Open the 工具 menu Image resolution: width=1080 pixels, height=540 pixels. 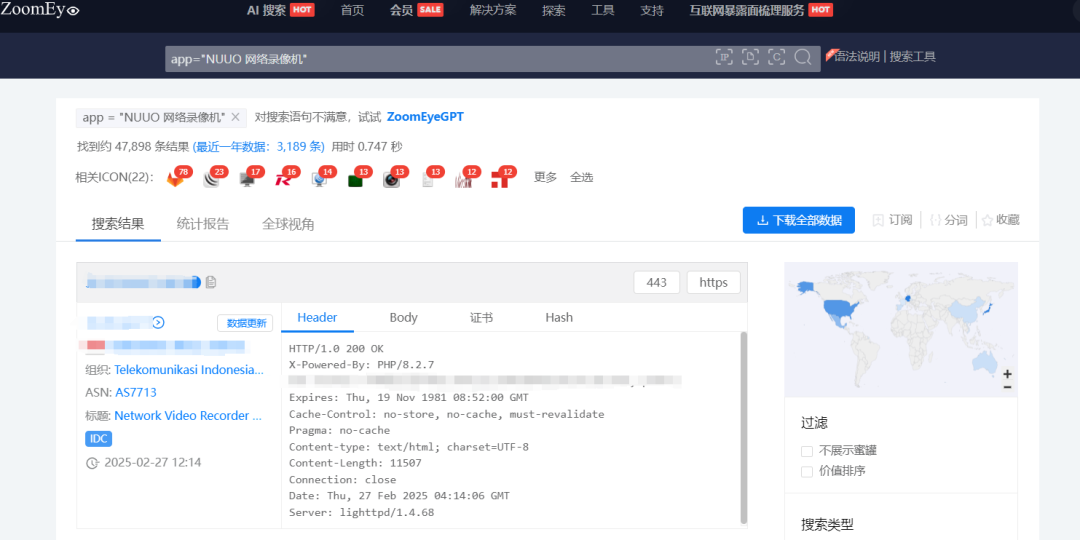tap(603, 10)
